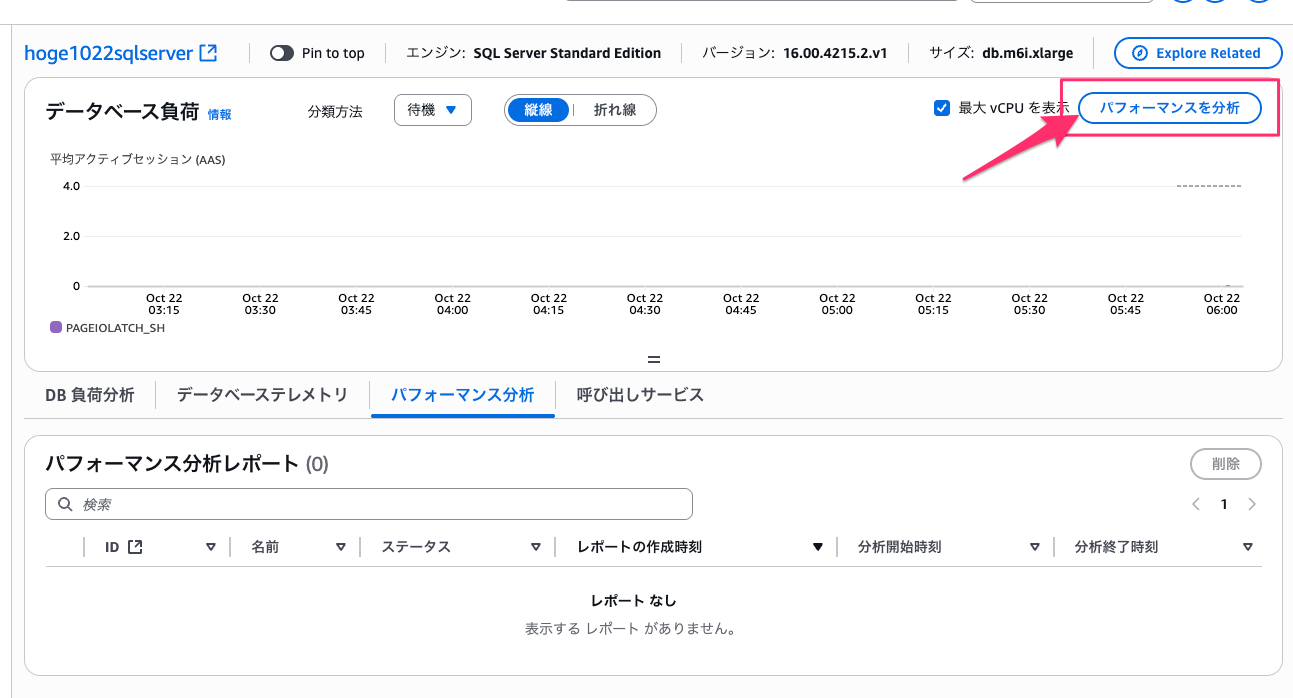Open the データベーステレメトリ tab
The height and width of the screenshot is (698, 1293).
(262, 395)
